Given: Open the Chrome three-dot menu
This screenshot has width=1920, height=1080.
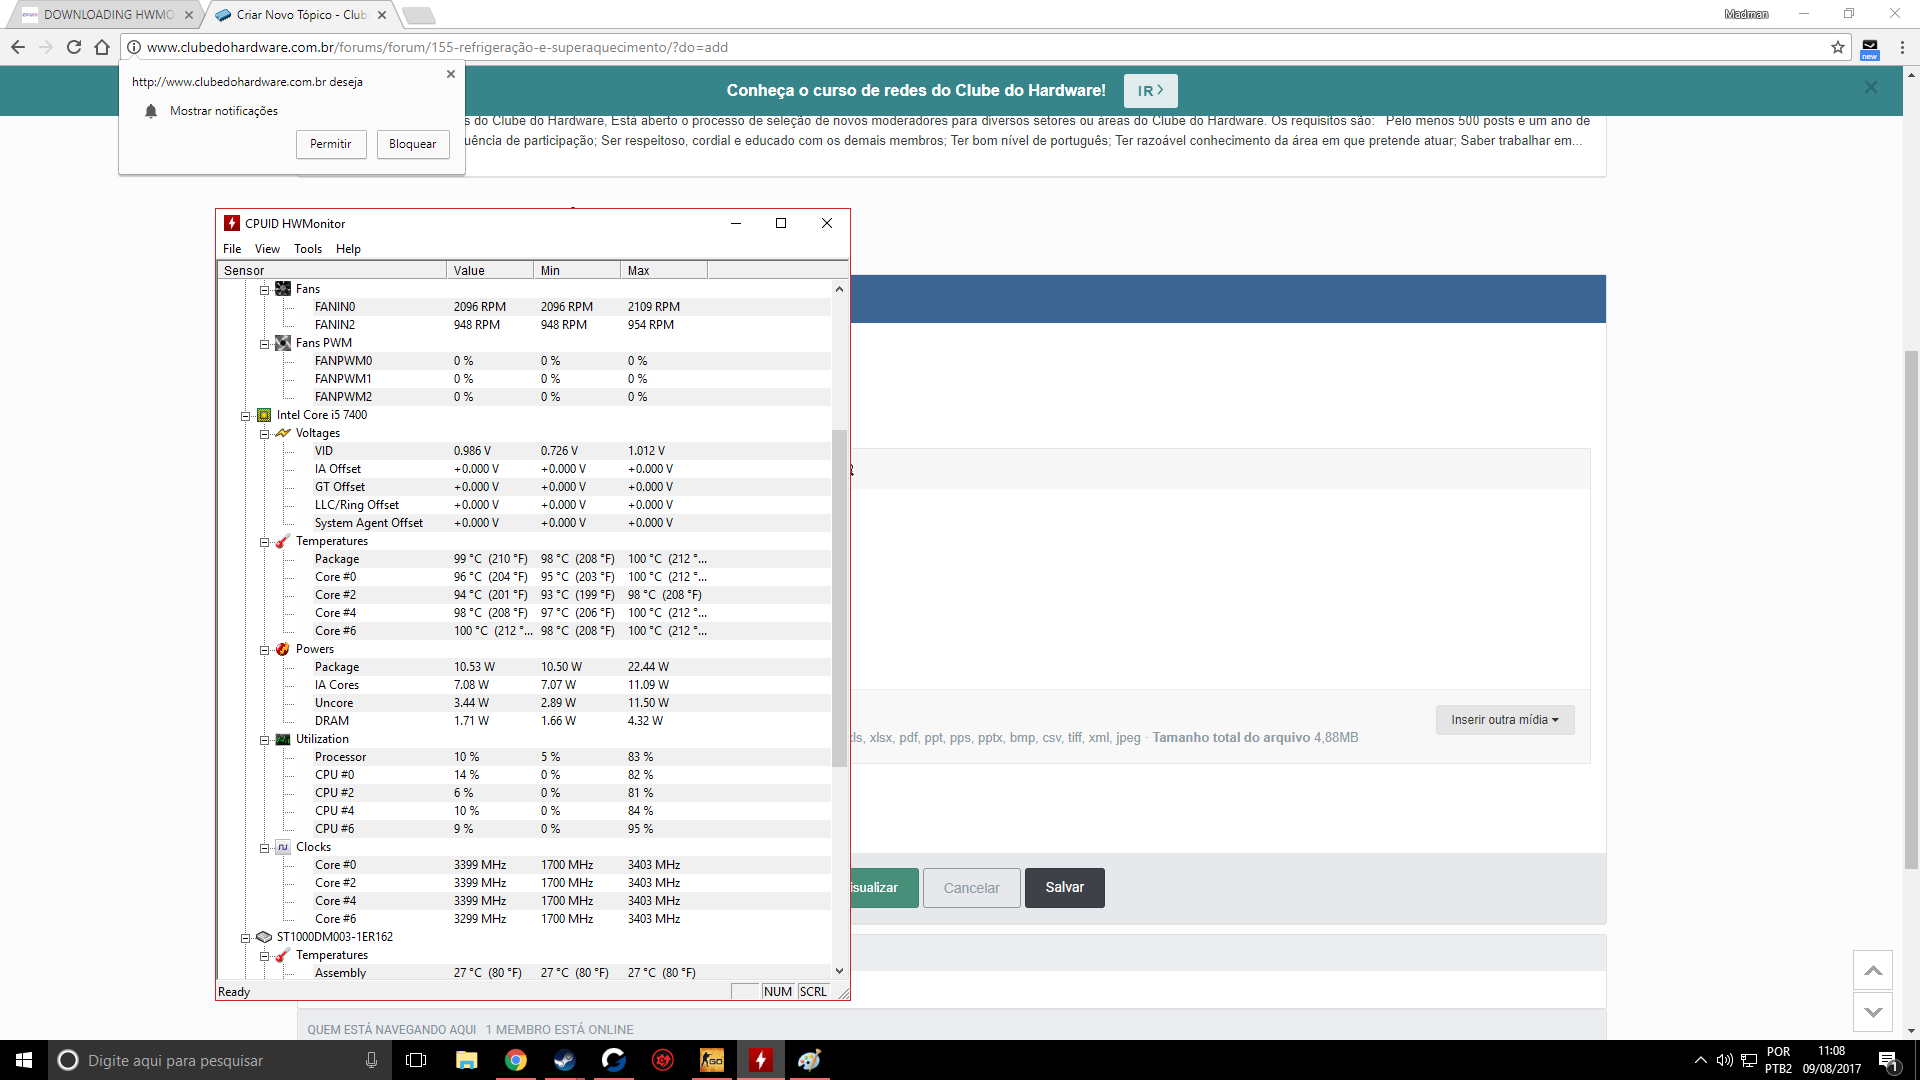Looking at the screenshot, I should coord(1902,47).
